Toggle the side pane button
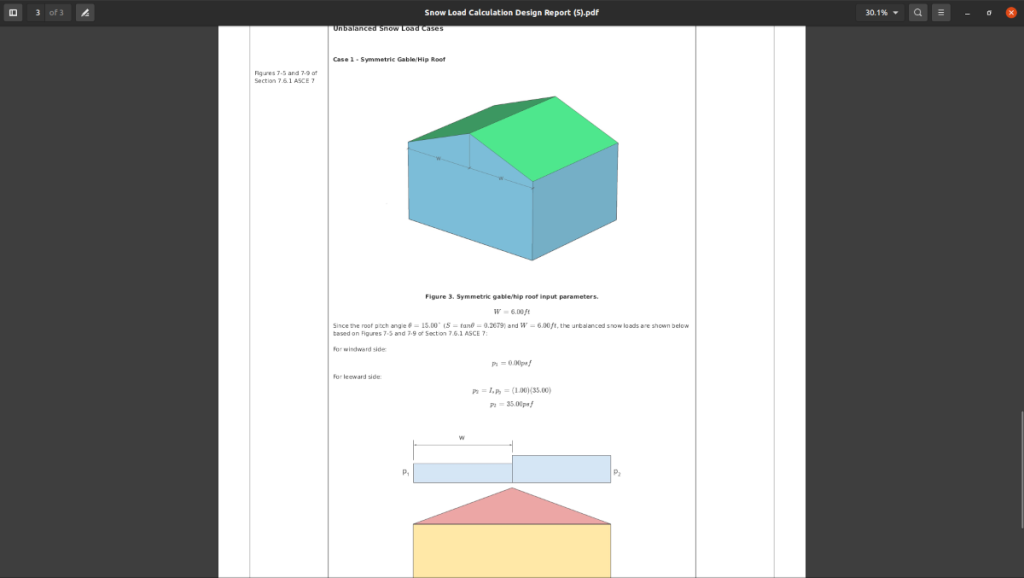The image size is (1024, 578). click(13, 12)
